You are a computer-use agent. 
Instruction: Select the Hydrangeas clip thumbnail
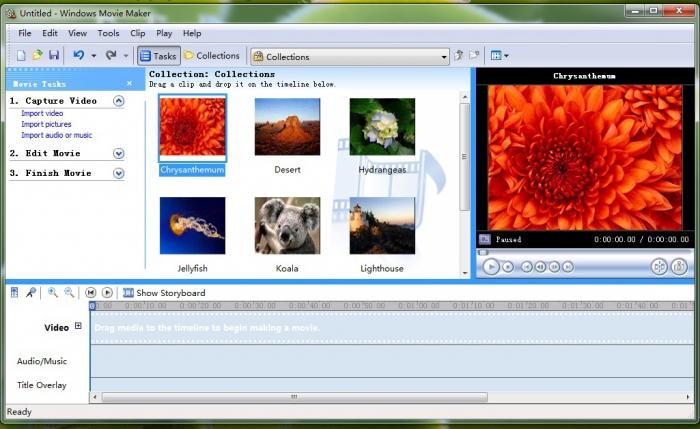point(382,127)
